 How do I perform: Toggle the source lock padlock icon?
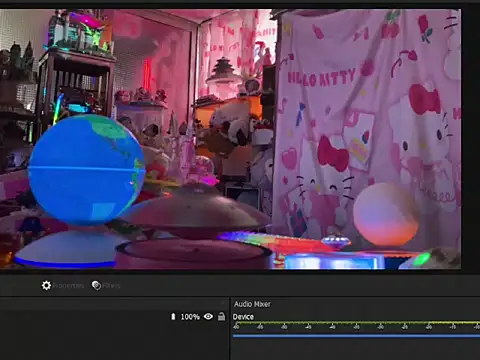tap(221, 316)
